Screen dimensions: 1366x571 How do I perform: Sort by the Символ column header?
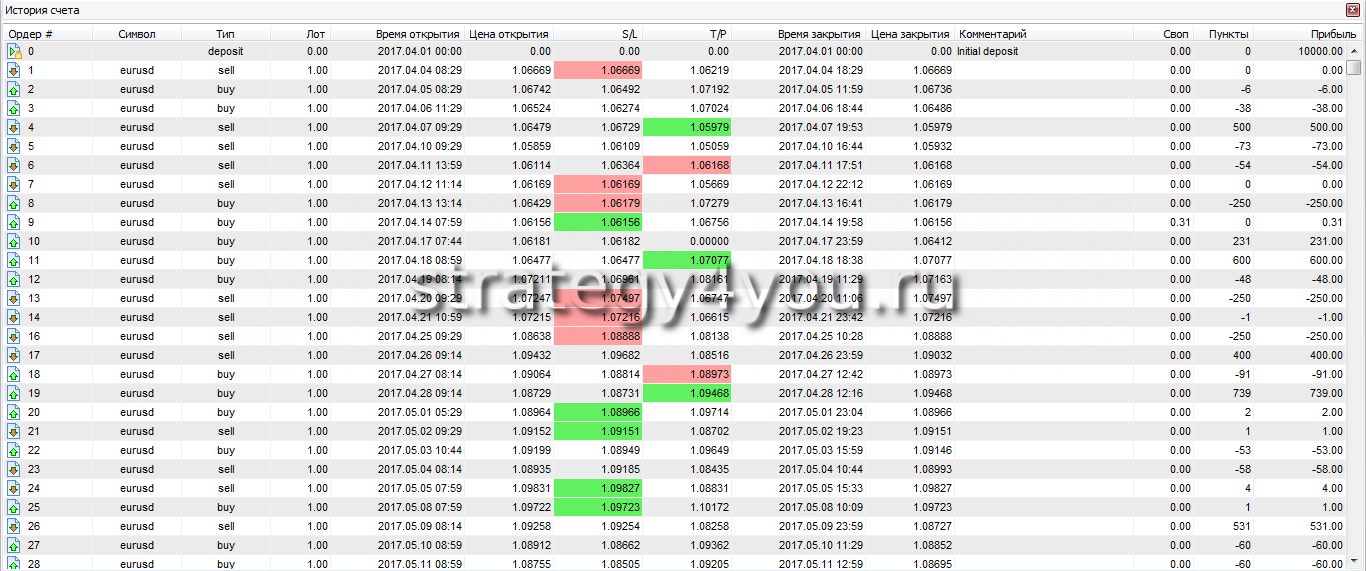[137, 34]
